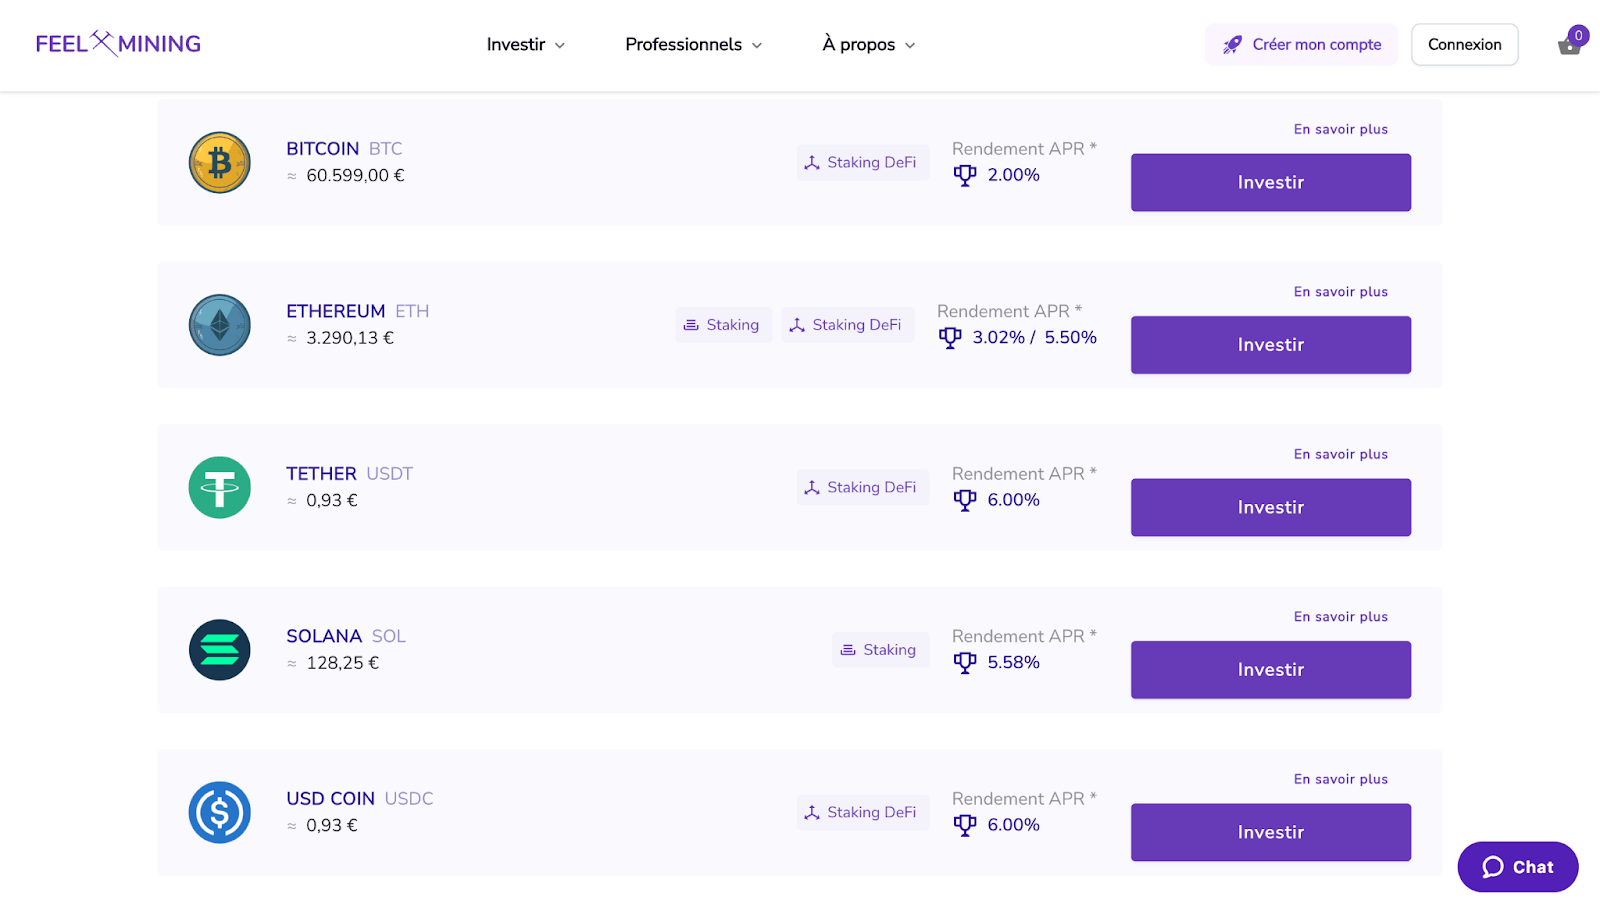
Task: Click the Solana coin icon
Action: 220,650
